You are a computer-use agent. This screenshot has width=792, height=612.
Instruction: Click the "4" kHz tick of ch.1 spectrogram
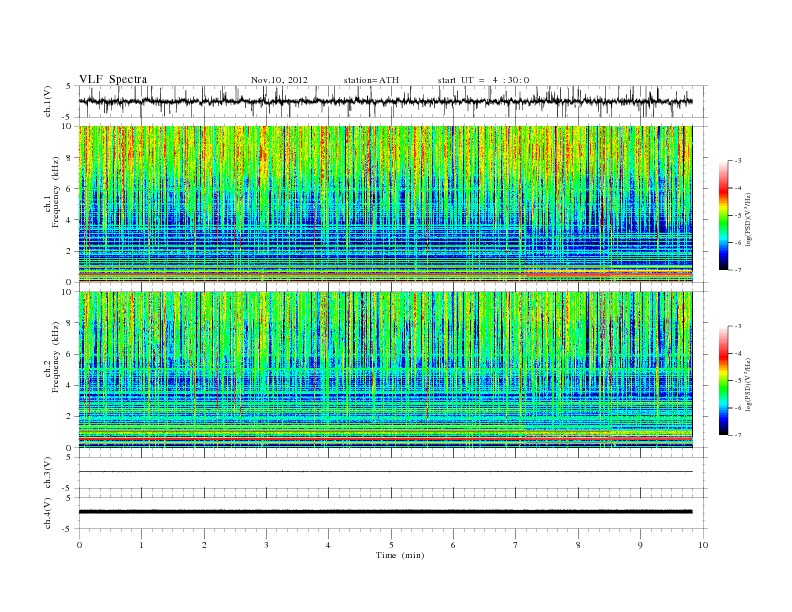70,220
